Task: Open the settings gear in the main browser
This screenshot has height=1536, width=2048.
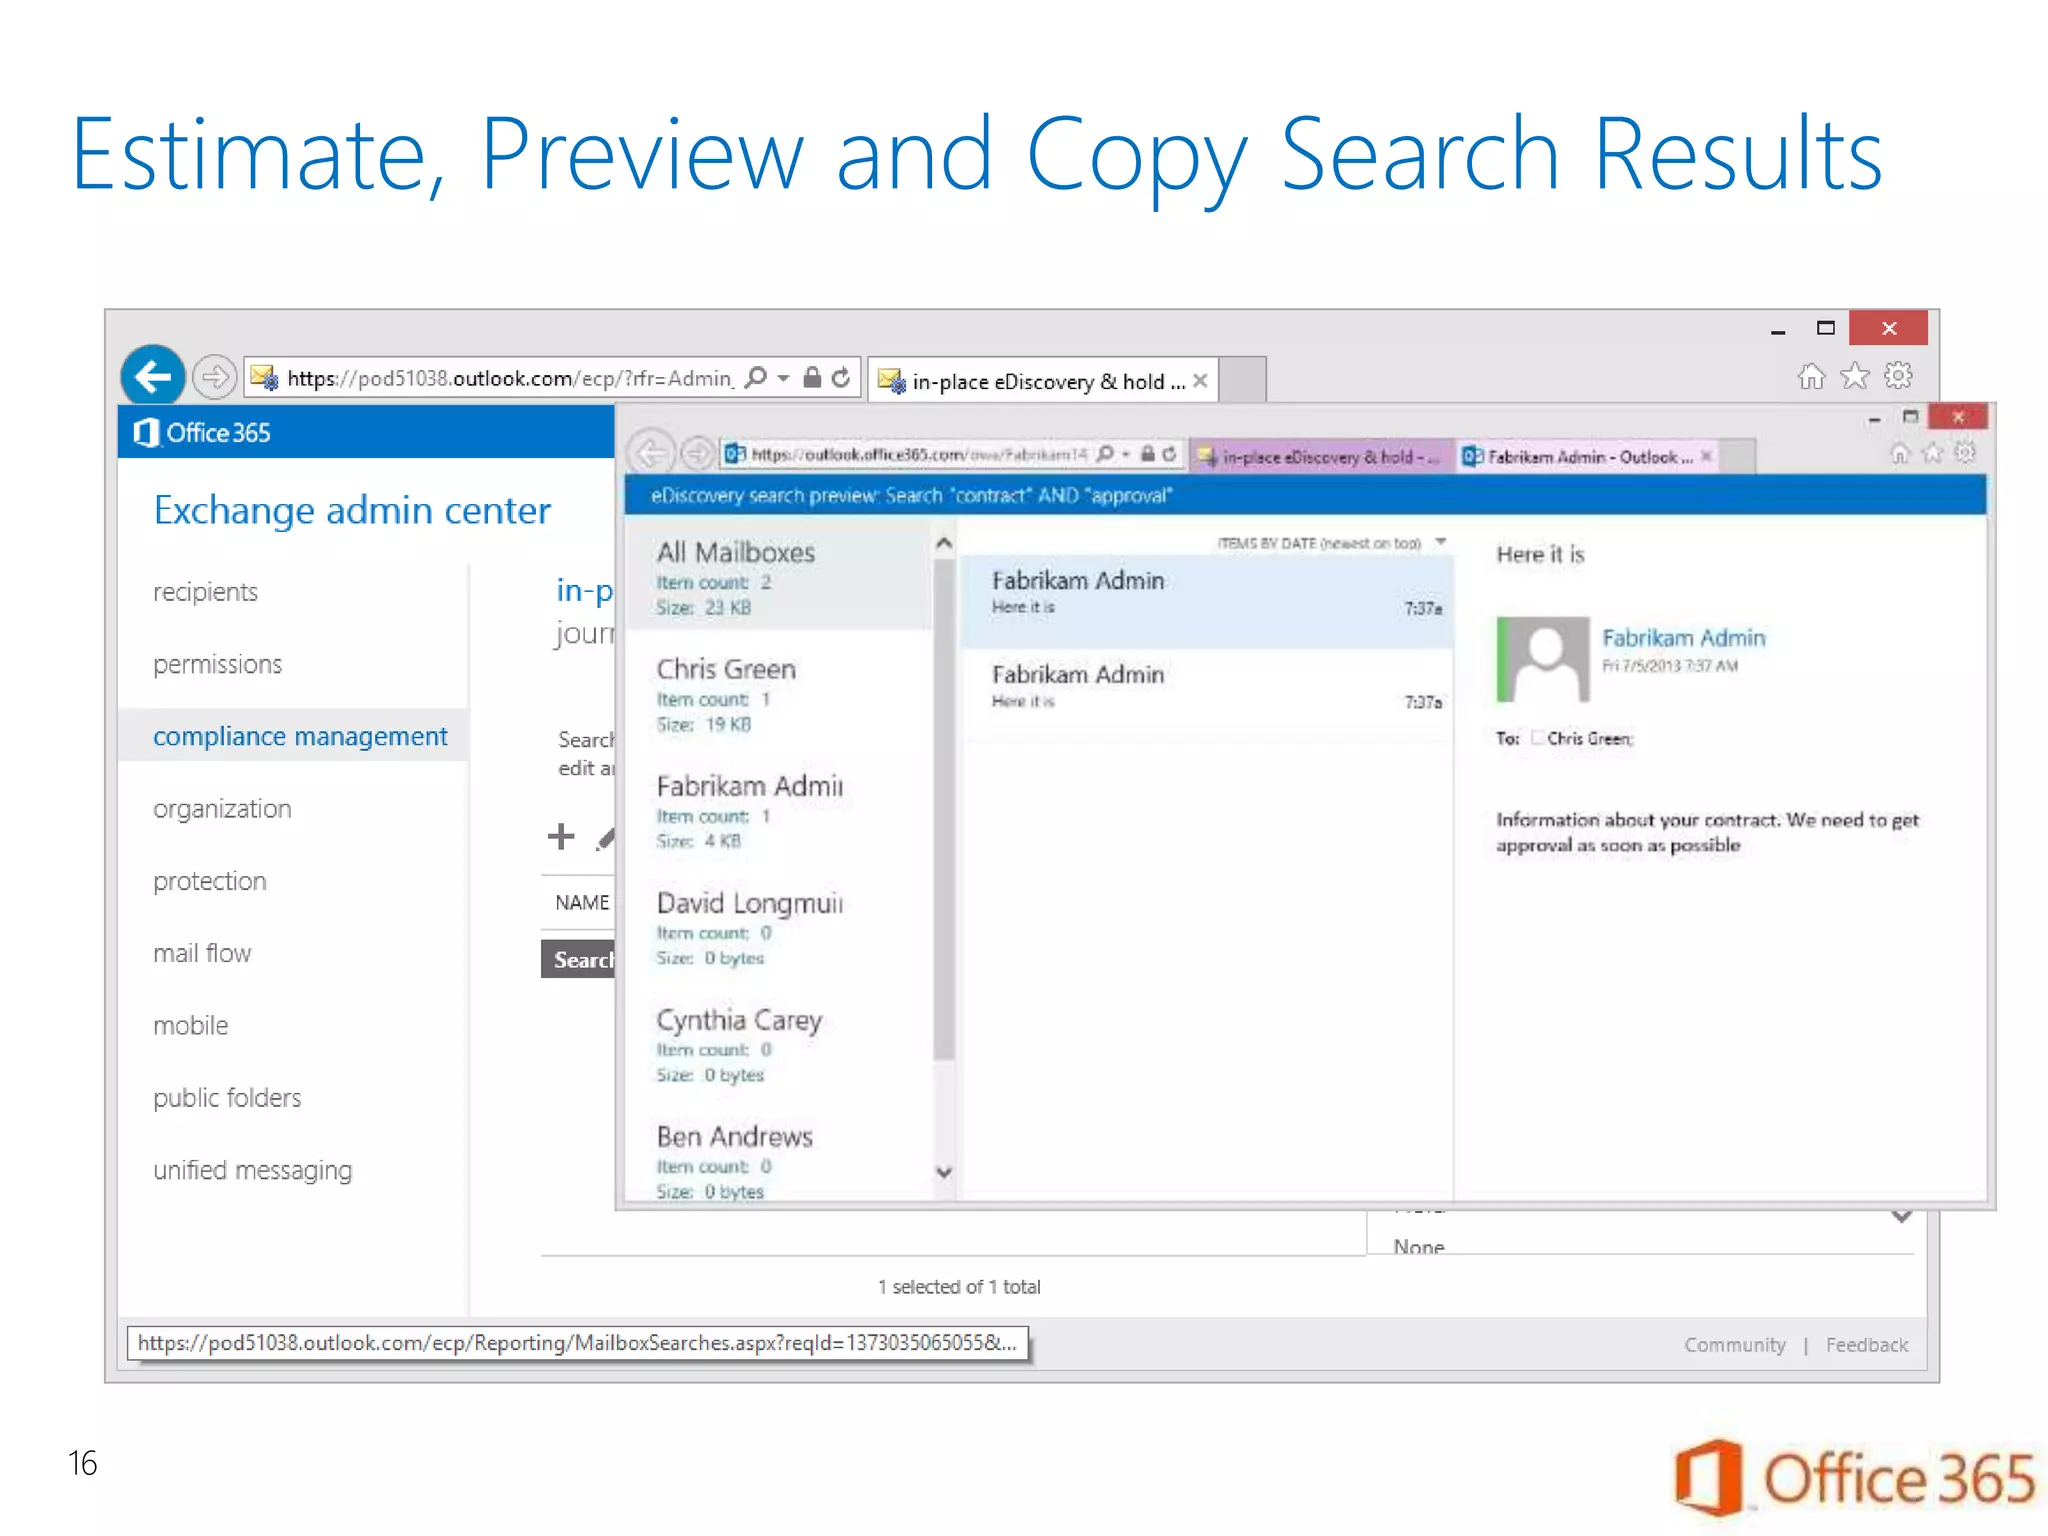Action: [x=1897, y=376]
